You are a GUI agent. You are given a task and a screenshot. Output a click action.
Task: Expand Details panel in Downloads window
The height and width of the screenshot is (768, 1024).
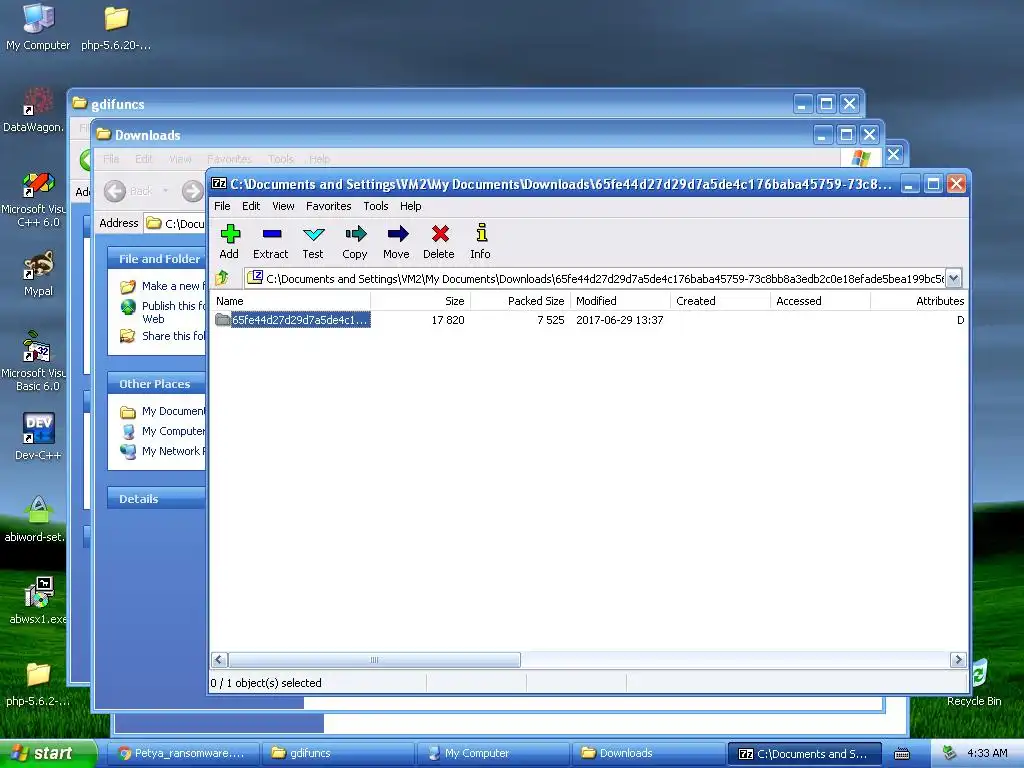click(x=157, y=499)
